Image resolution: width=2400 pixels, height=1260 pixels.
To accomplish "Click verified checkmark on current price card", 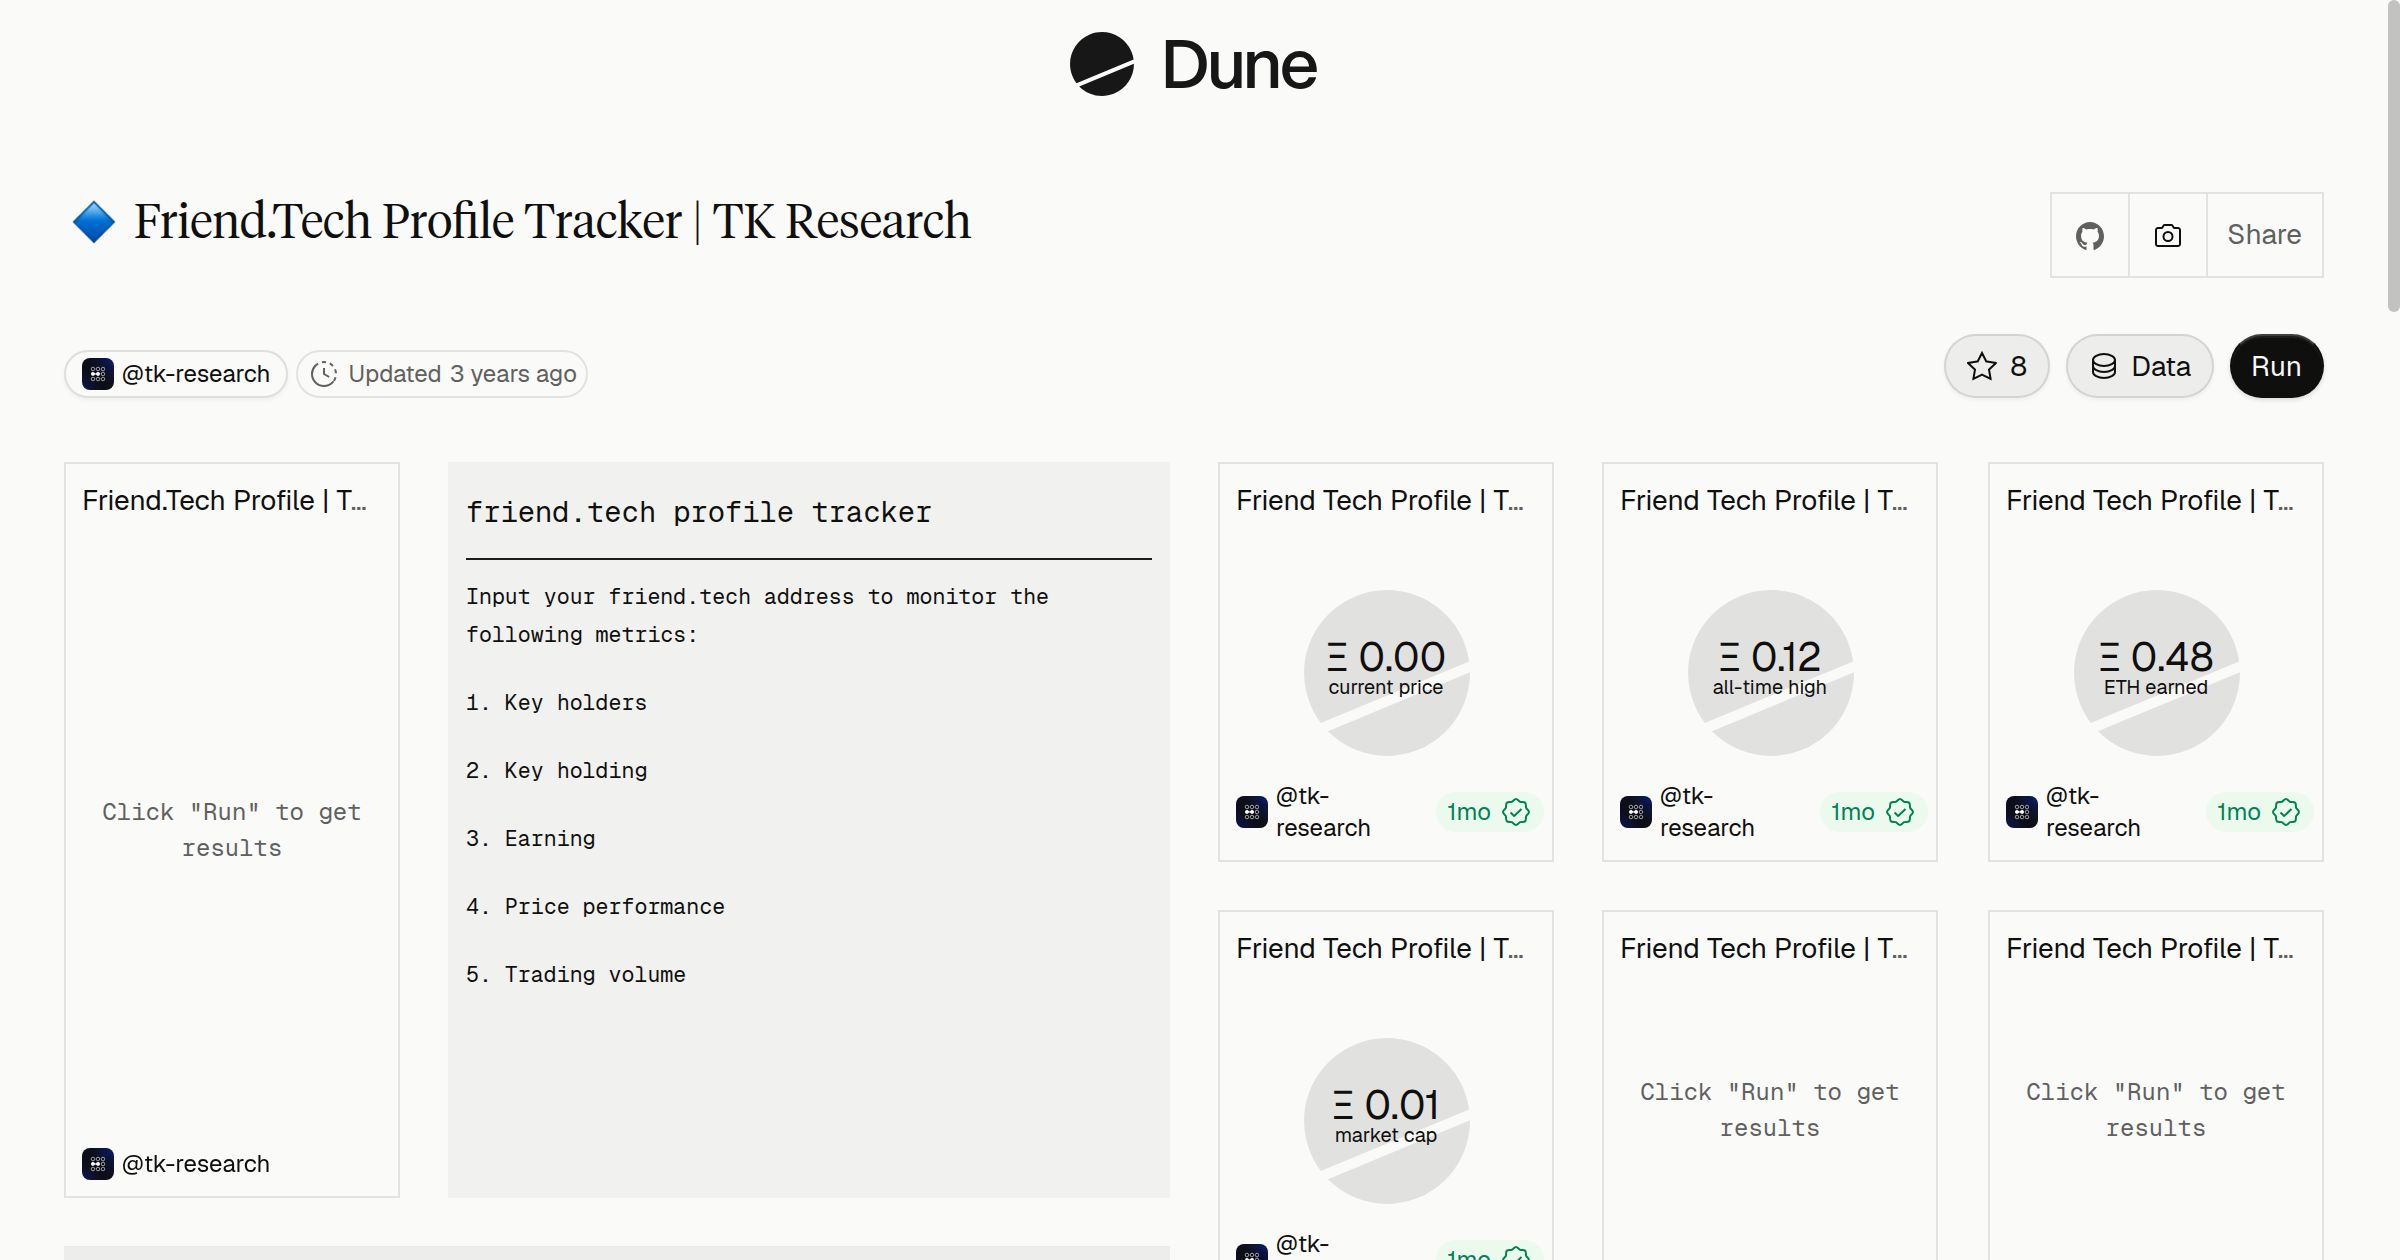I will (1516, 812).
